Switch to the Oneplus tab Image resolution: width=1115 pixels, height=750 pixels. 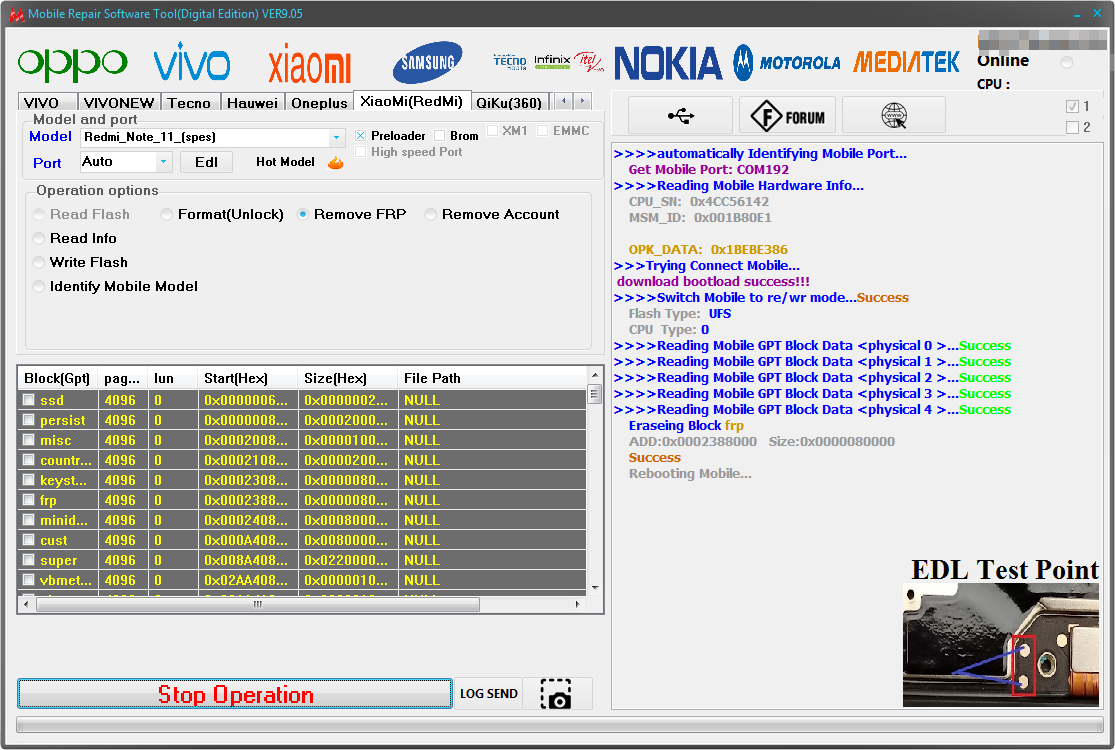pyautogui.click(x=319, y=102)
